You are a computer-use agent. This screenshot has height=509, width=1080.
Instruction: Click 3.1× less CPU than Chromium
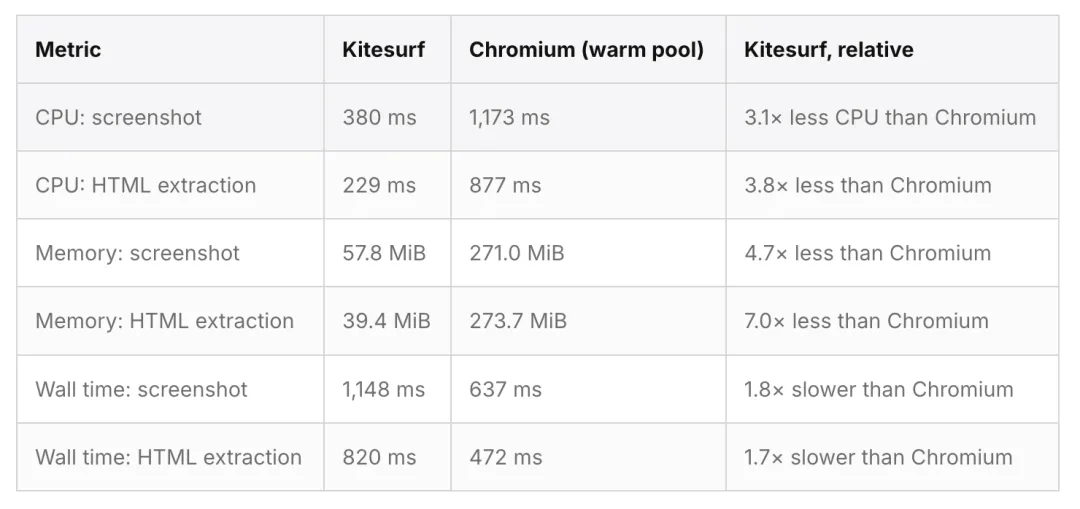[x=890, y=118]
